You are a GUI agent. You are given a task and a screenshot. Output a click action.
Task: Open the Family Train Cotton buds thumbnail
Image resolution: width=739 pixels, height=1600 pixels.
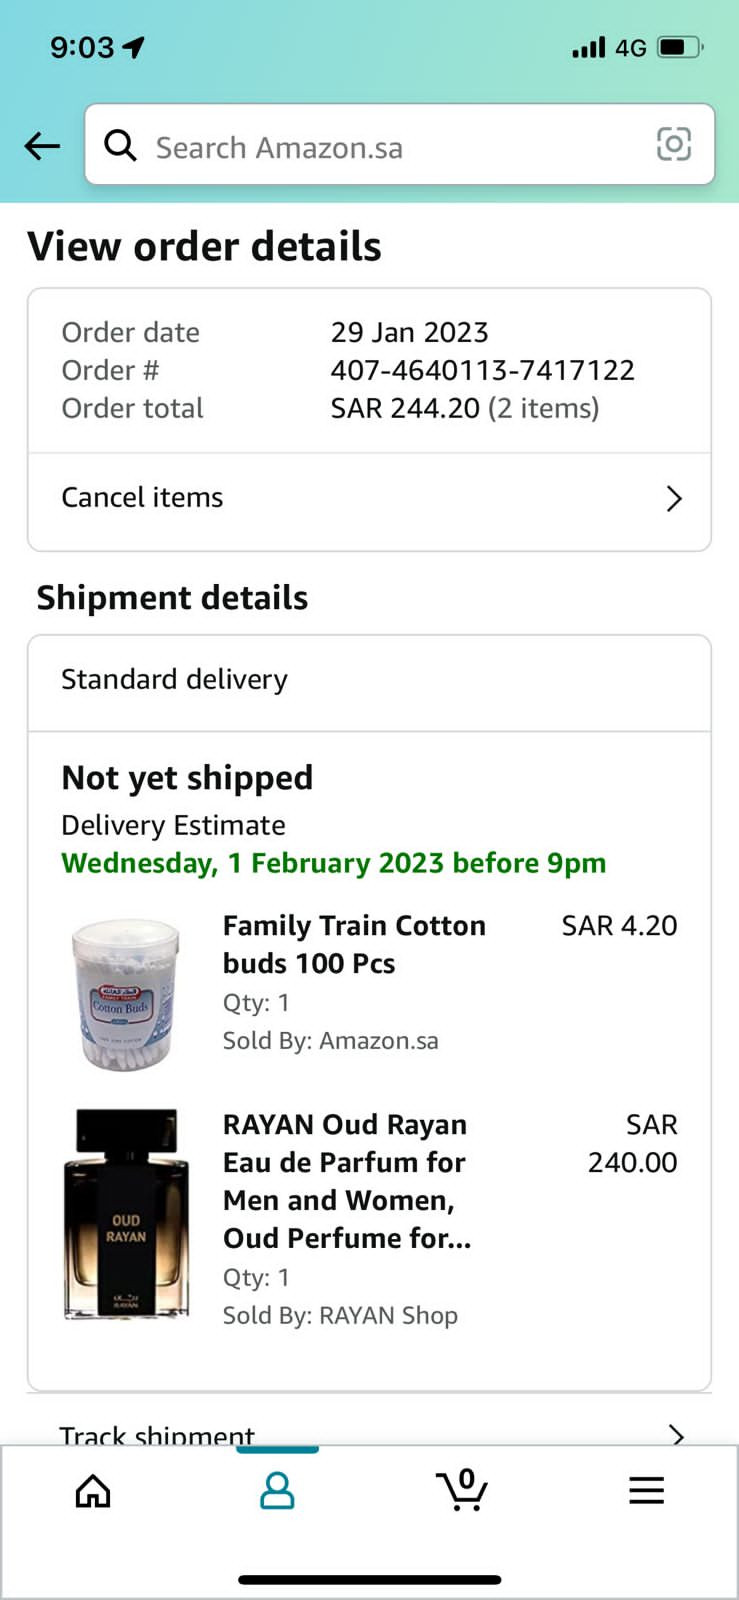(126, 995)
